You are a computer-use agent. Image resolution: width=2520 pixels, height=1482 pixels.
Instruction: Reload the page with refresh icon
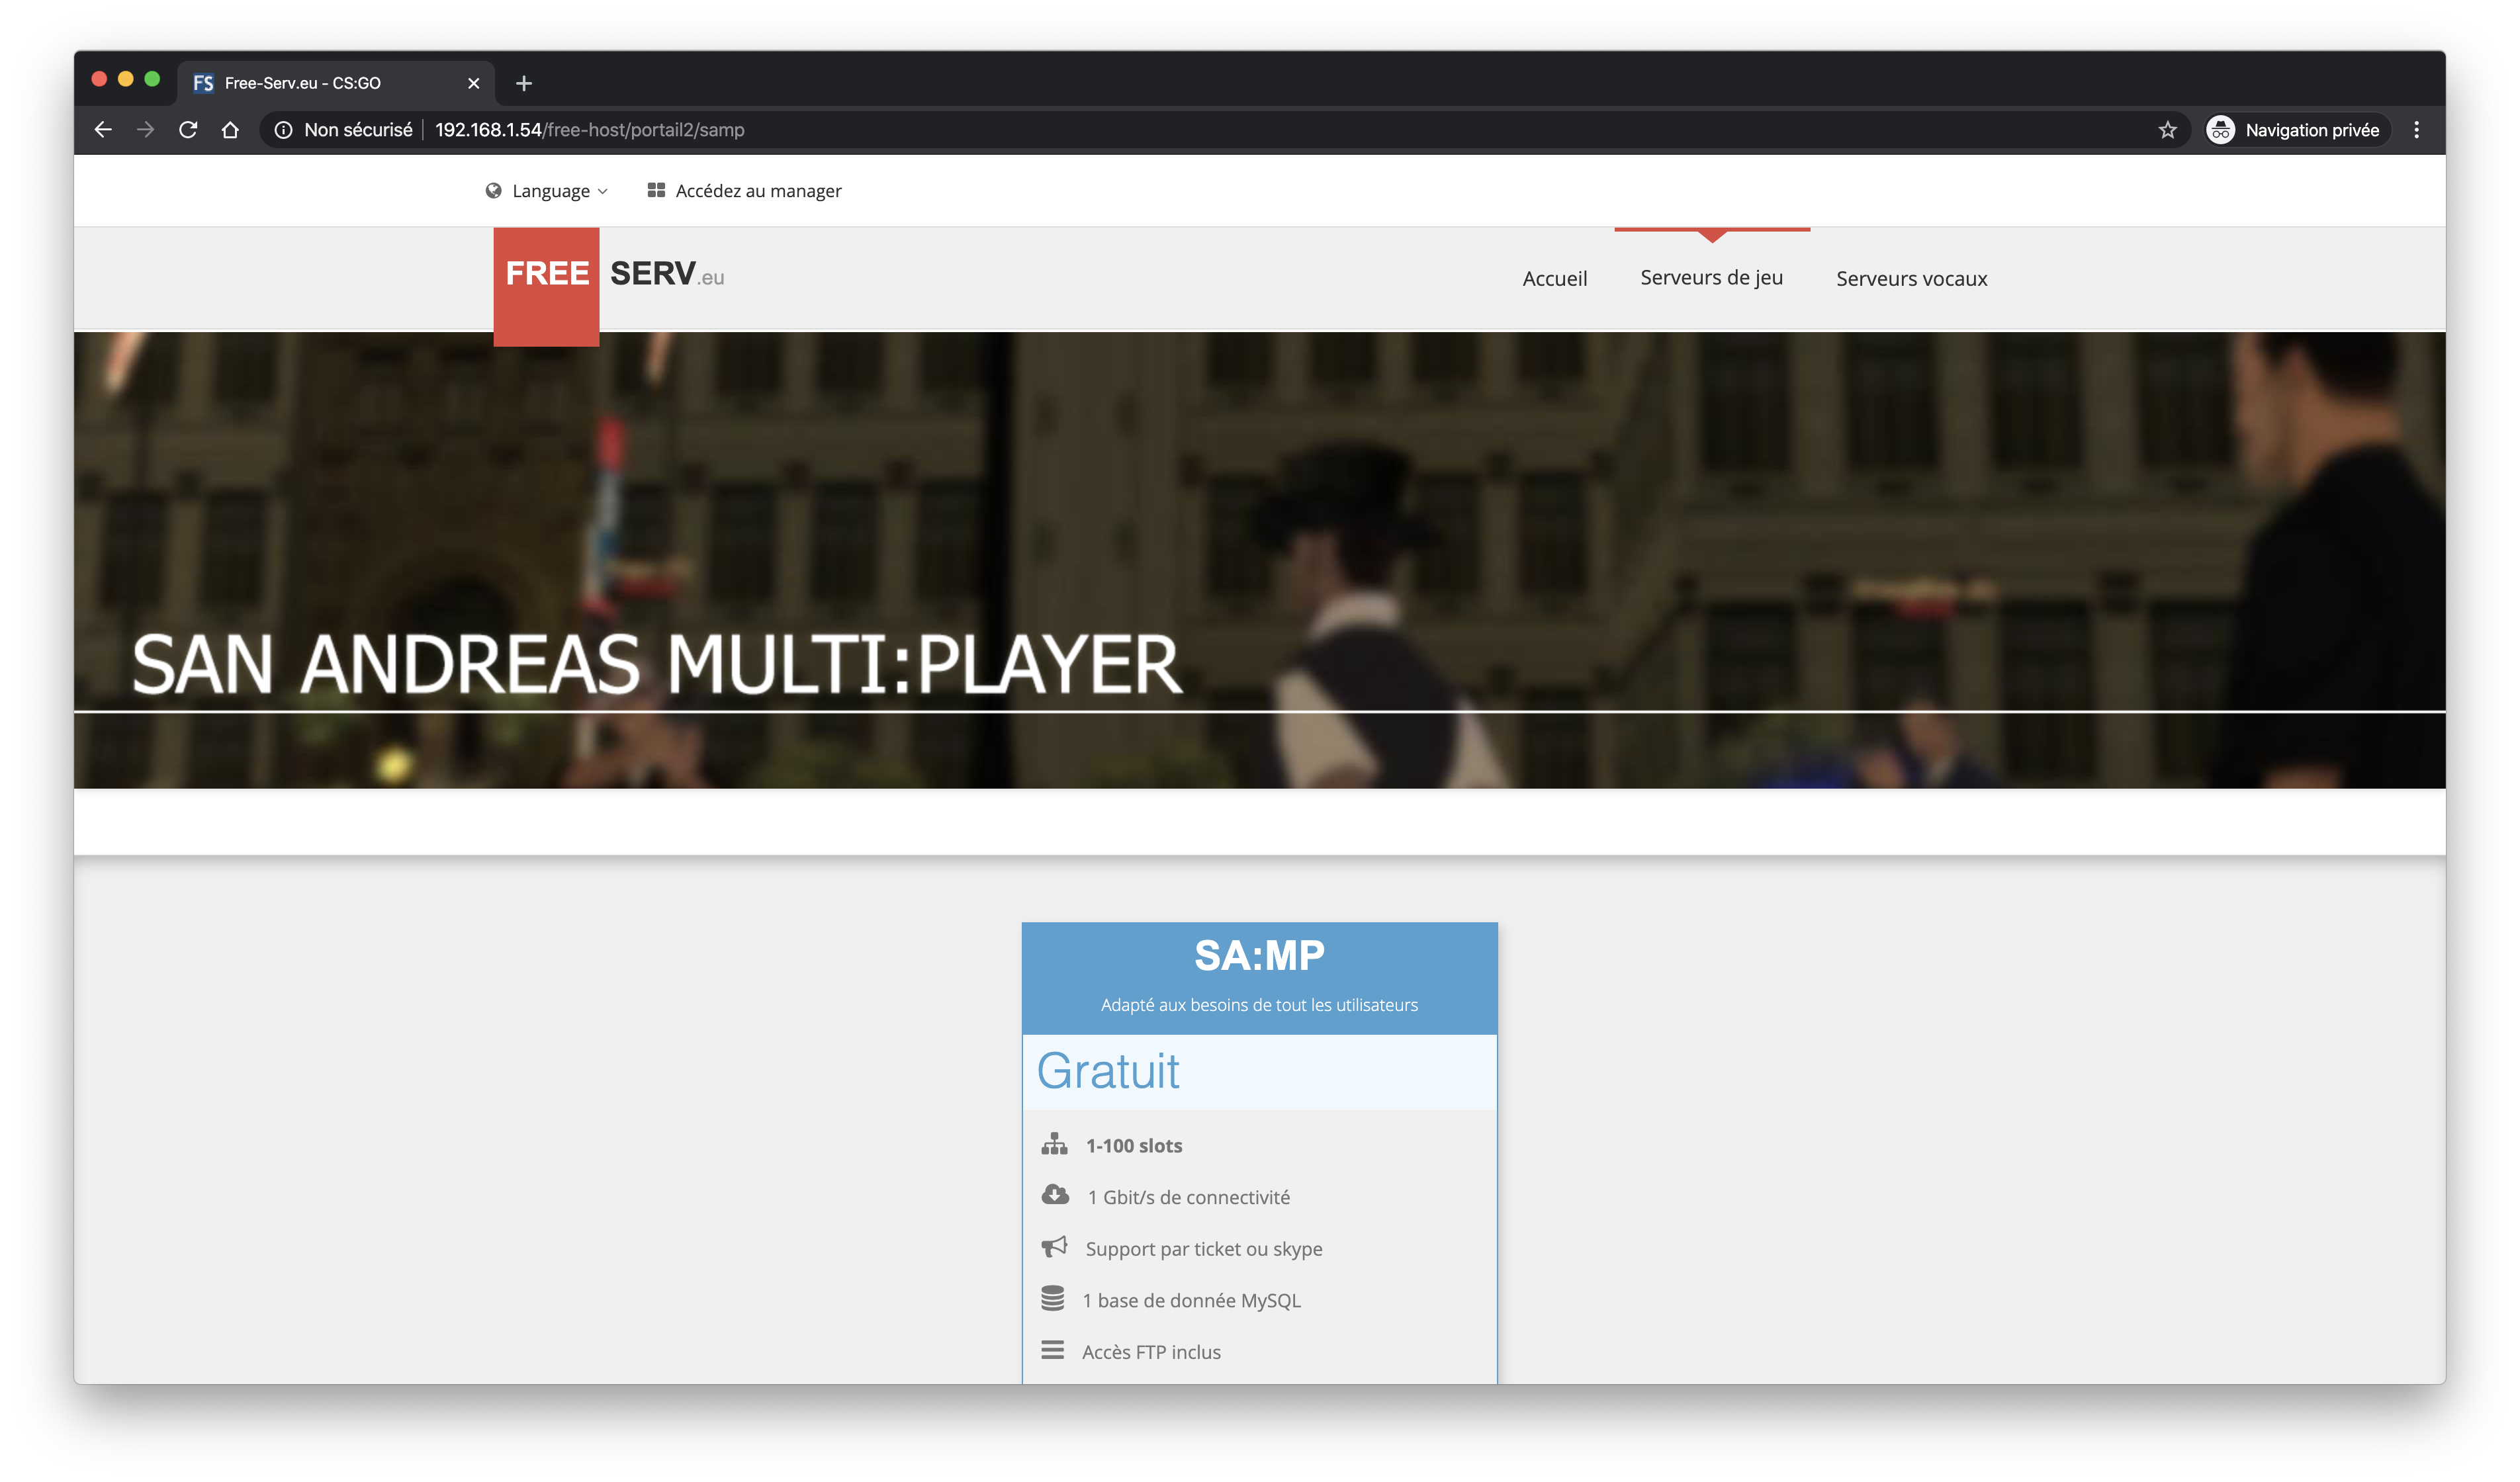[188, 130]
